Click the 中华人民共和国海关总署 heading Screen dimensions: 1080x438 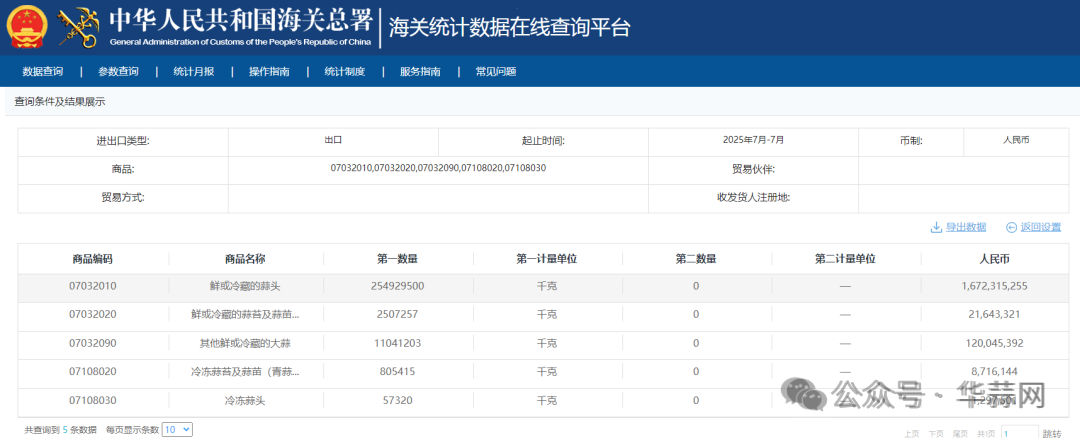(x=240, y=21)
